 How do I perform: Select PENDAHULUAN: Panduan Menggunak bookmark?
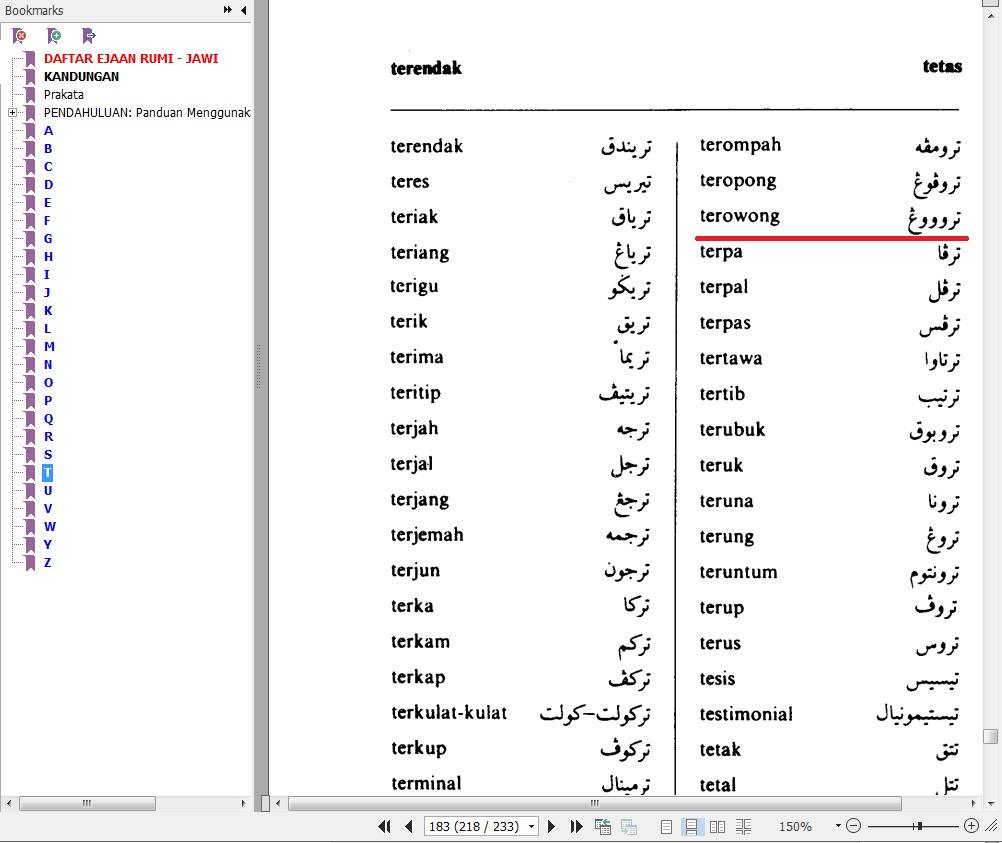click(x=147, y=112)
